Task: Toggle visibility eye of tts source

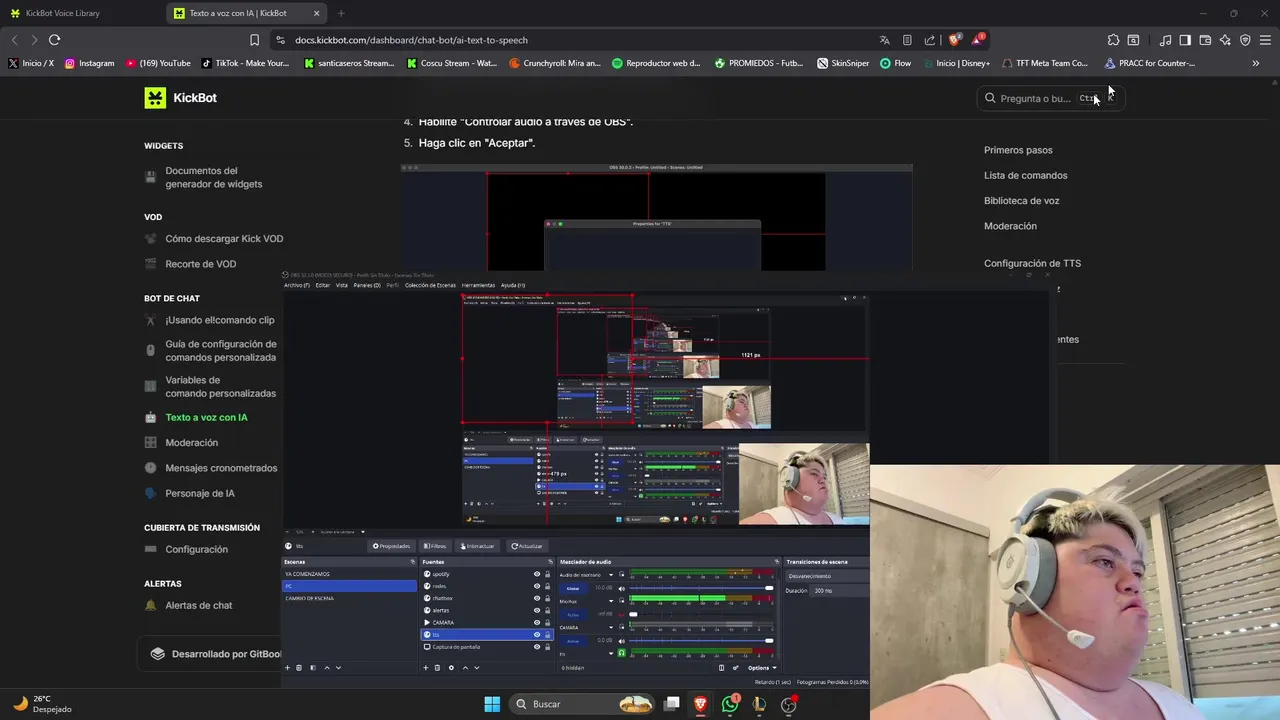Action: (x=537, y=635)
